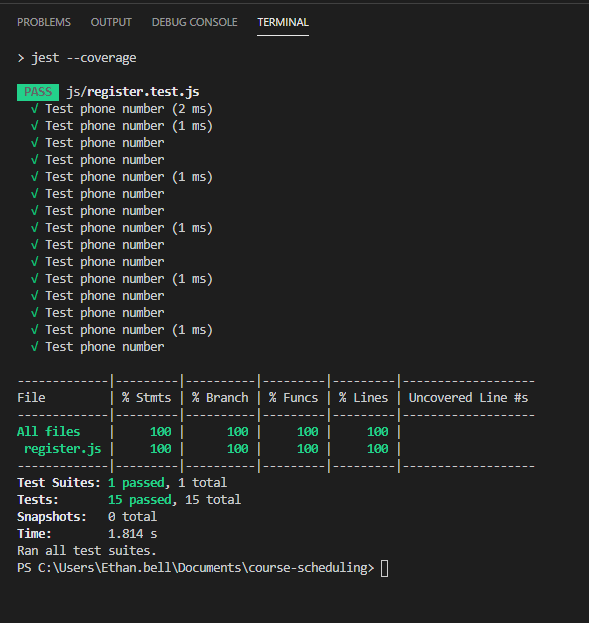The image size is (589, 623).
Task: Click the green PASS badge
Action: tap(38, 92)
